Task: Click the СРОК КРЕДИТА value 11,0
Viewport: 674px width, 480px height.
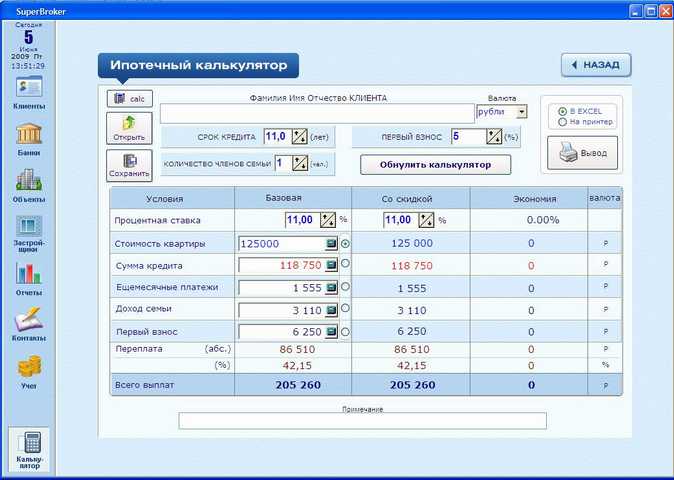Action: click(278, 137)
